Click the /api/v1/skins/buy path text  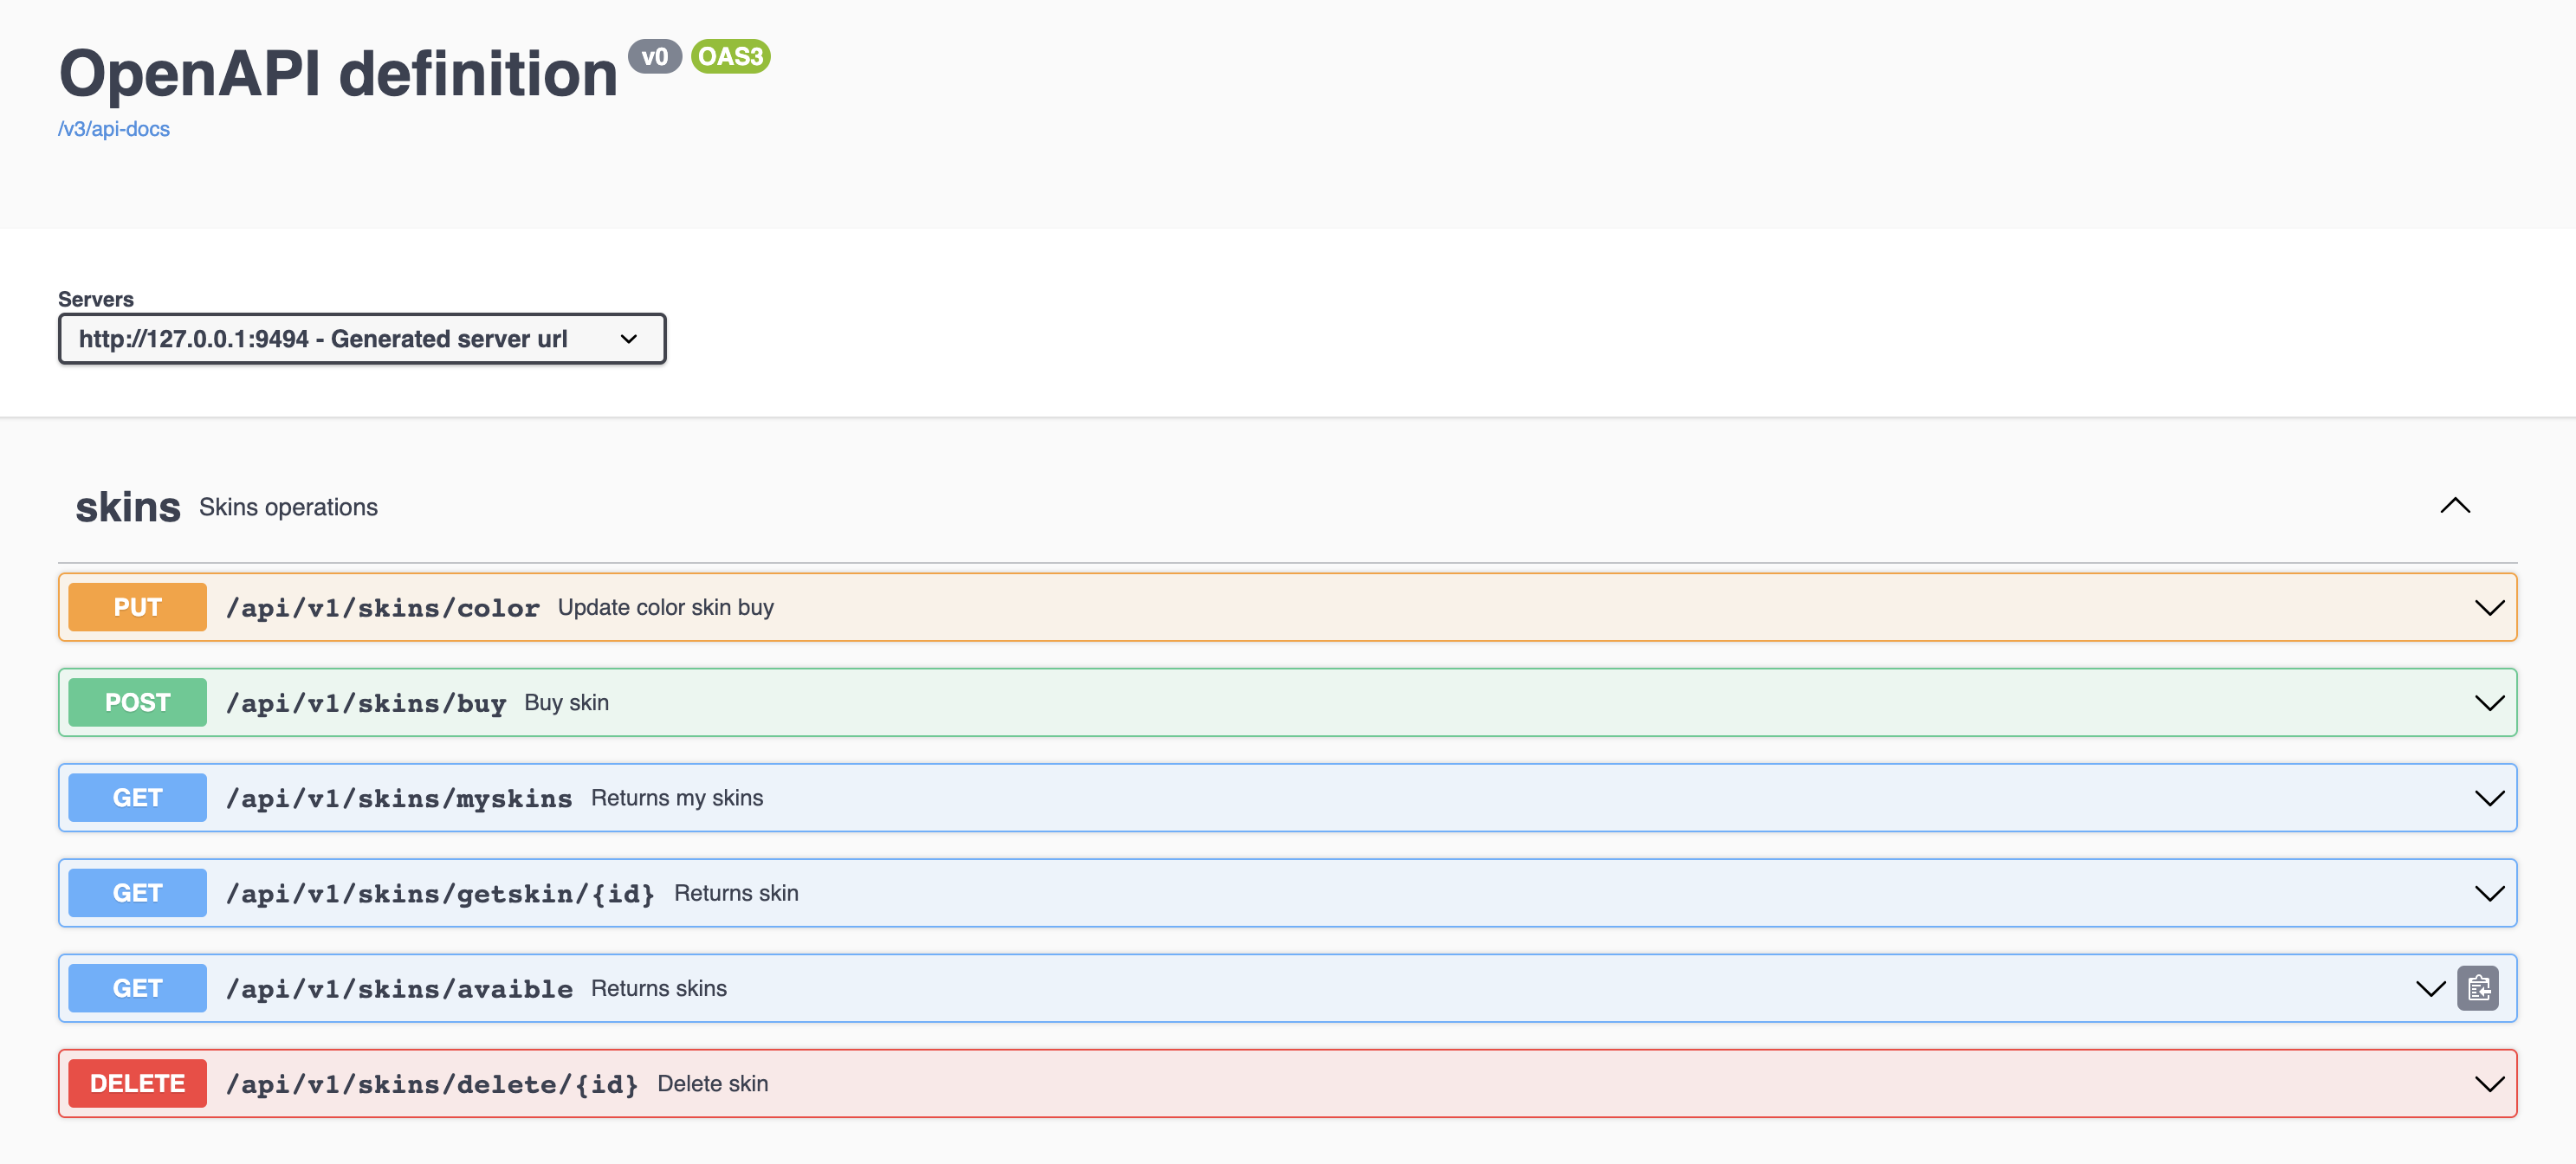365,703
